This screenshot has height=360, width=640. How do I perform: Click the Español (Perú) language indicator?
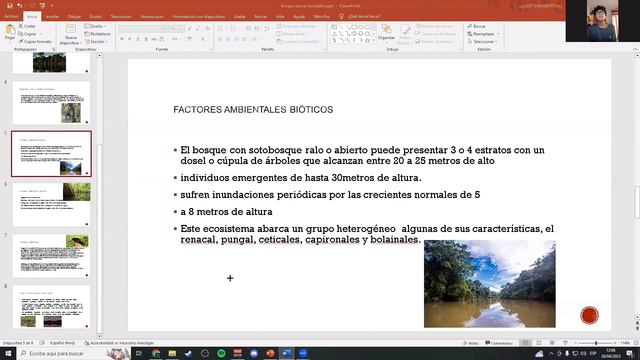[62, 343]
